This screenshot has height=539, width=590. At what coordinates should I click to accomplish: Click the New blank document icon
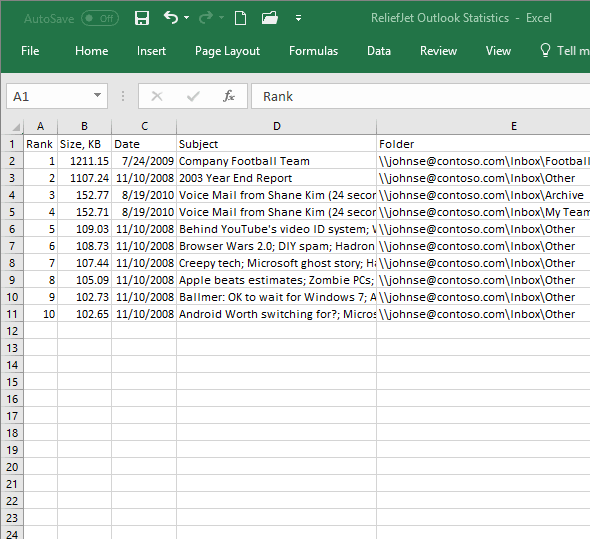point(240,18)
